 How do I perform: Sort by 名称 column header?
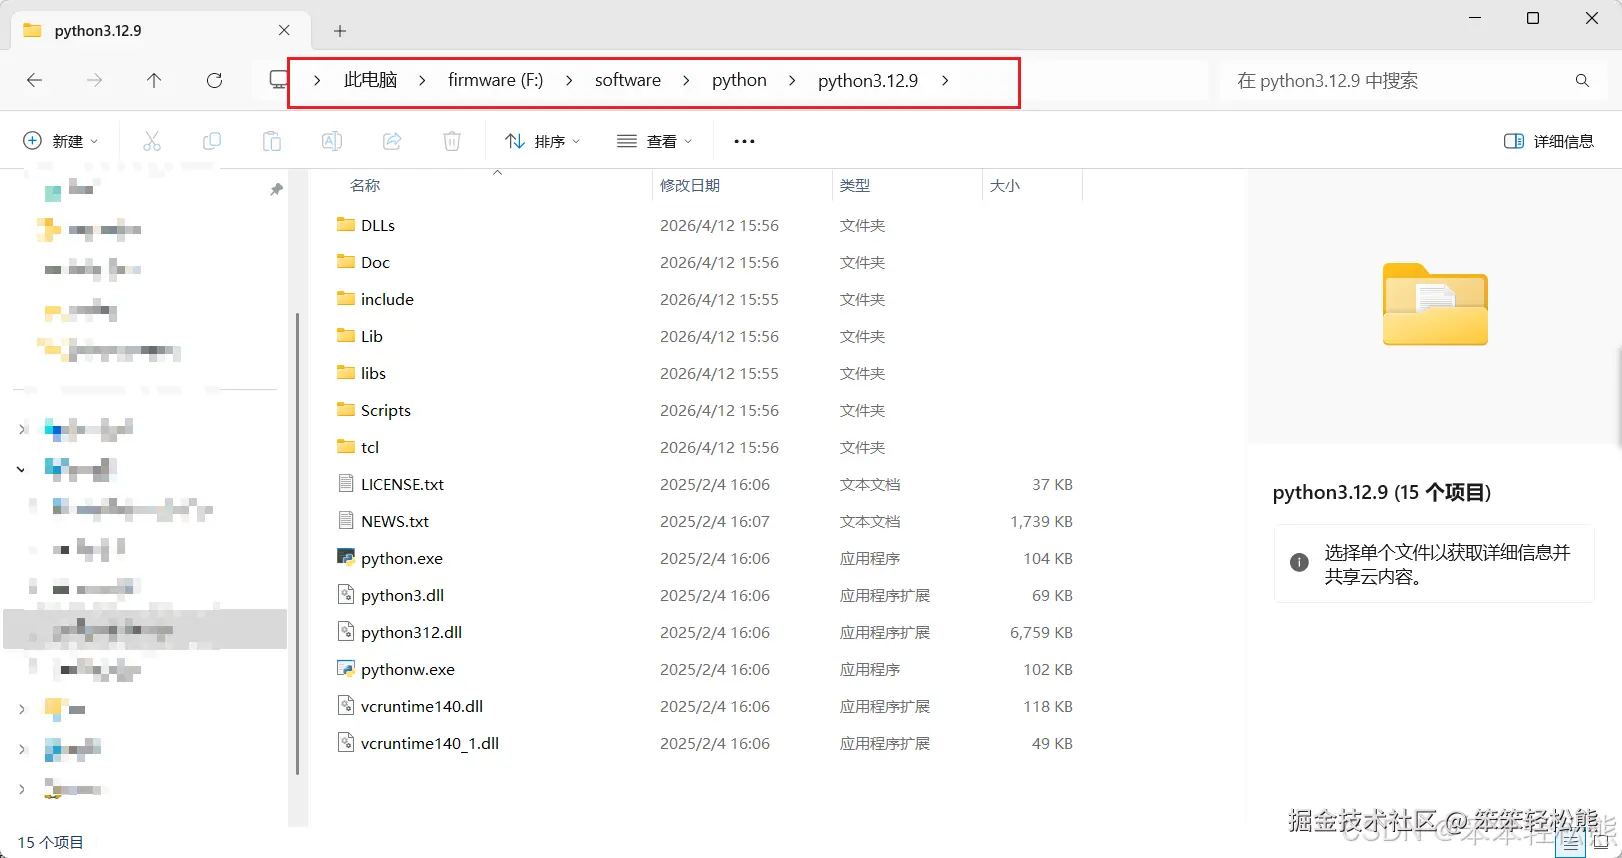pyautogui.click(x=364, y=185)
